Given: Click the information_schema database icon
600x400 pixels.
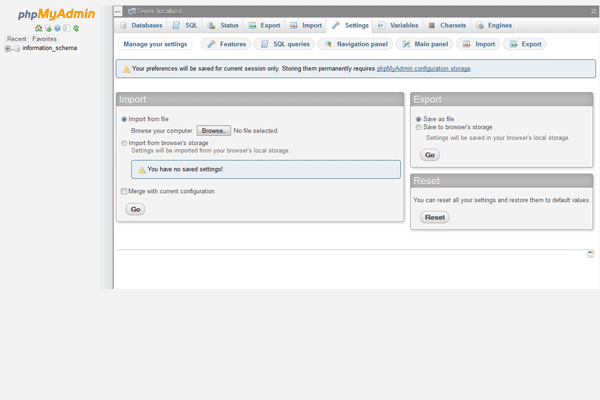Looking at the screenshot, I should coord(17,48).
